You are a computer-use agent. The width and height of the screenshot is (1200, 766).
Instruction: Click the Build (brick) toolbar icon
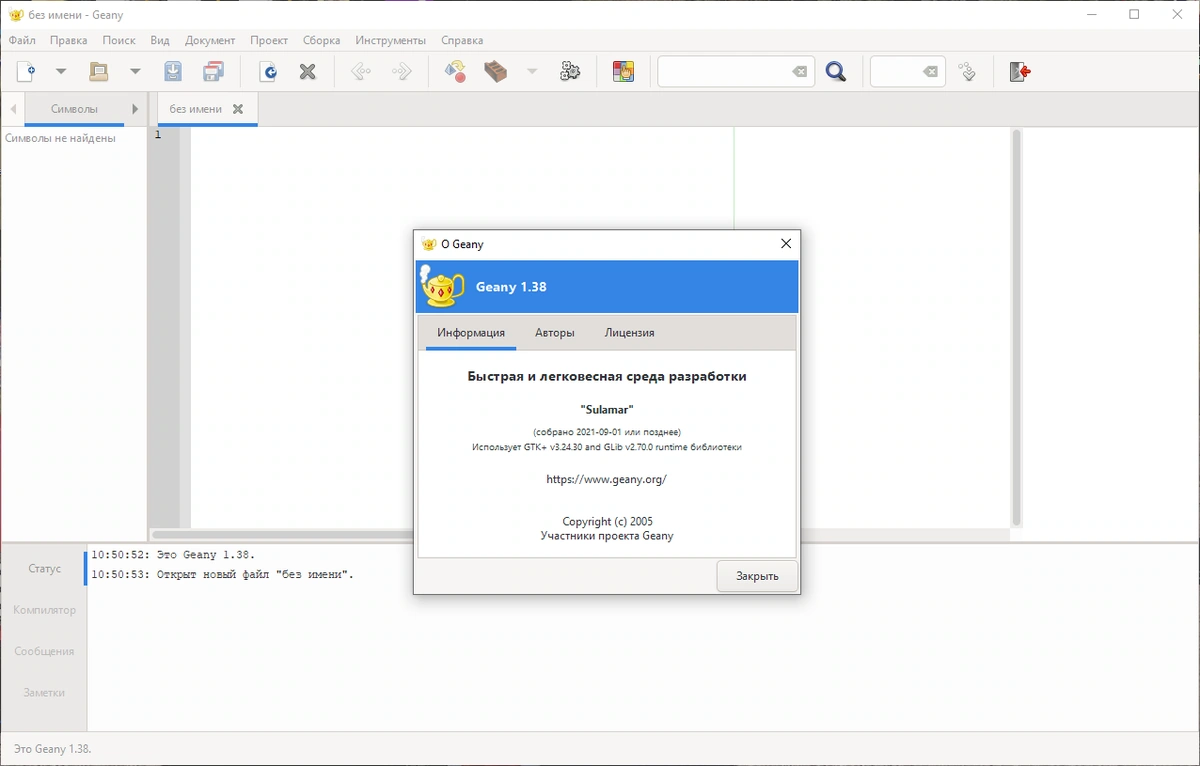[x=496, y=72]
